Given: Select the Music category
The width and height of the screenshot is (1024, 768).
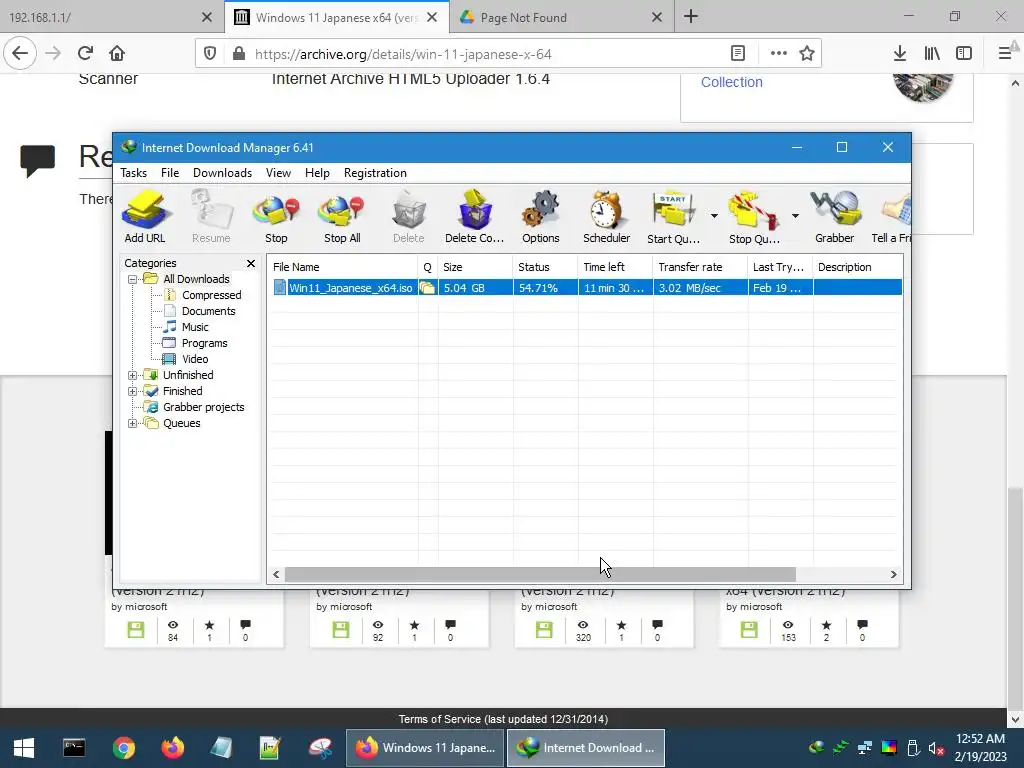Looking at the screenshot, I should coord(195,327).
